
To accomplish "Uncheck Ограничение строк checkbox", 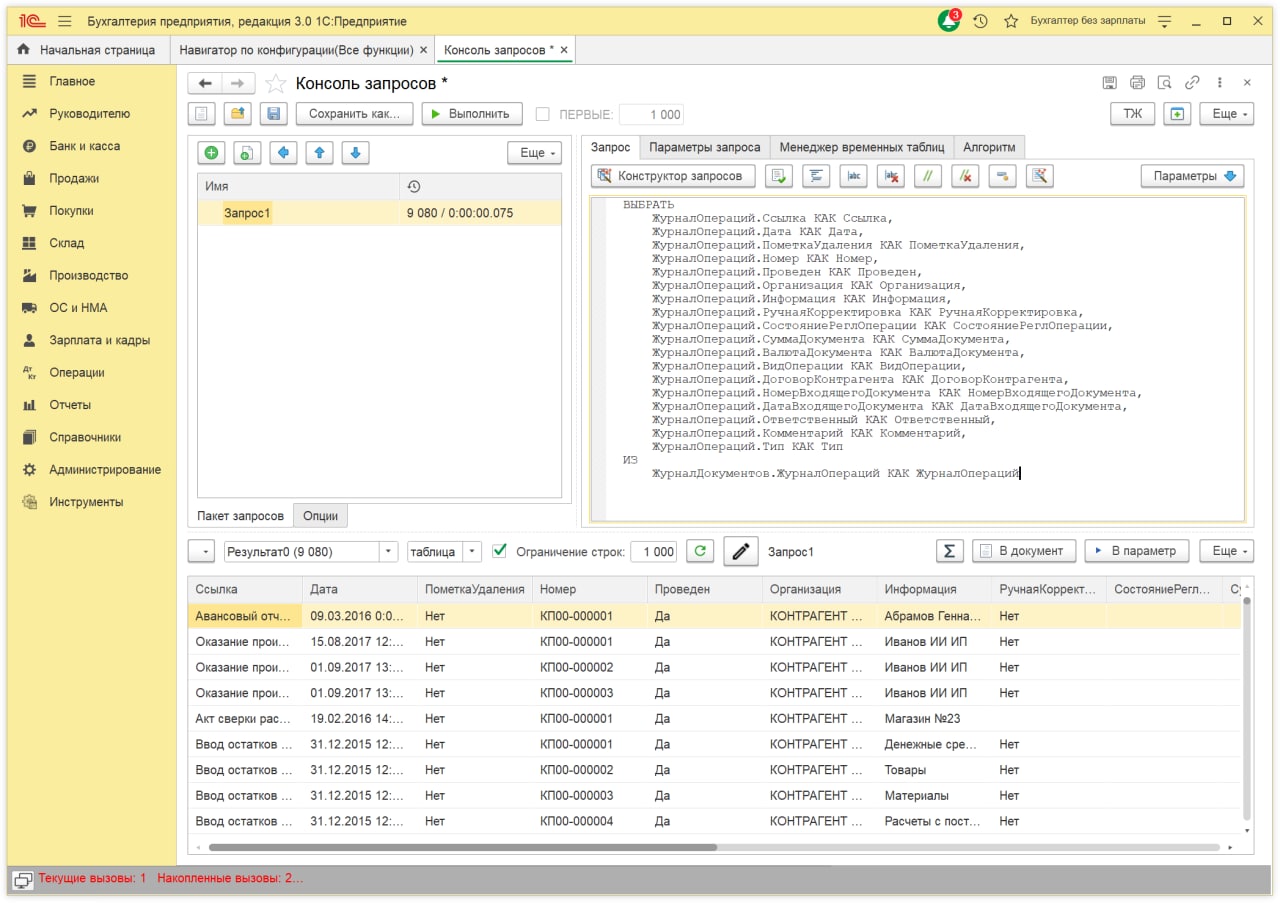I will click(x=500, y=551).
